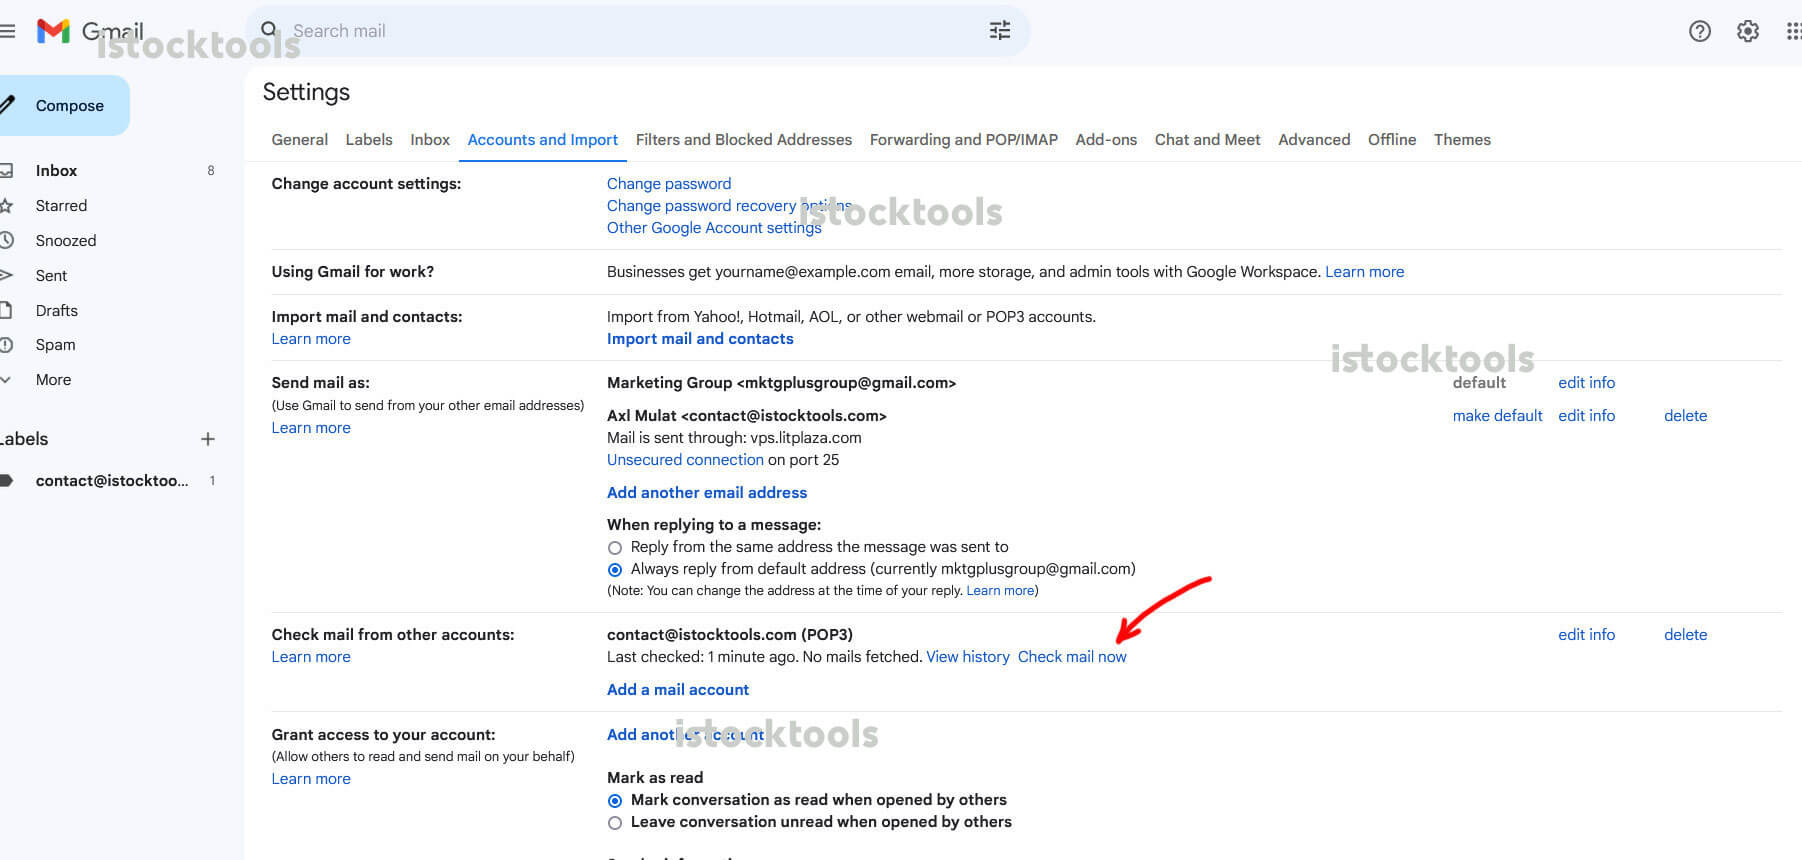The image size is (1802, 860).
Task: Click Import mail and contacts link
Action: click(x=700, y=339)
